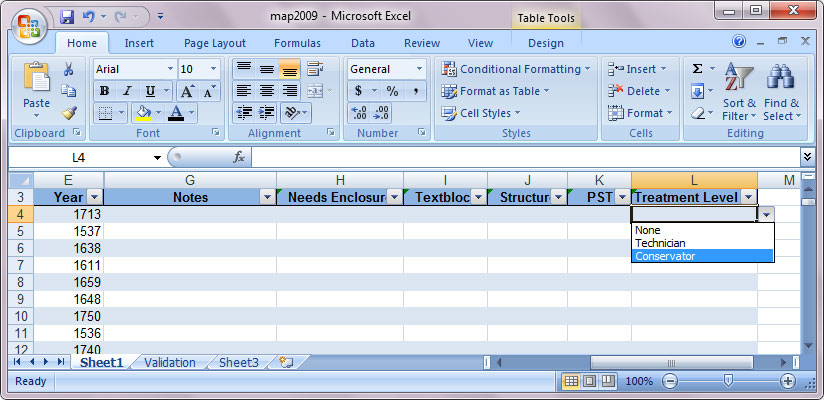
Task: Toggle Bold formatting
Action: (x=104, y=91)
